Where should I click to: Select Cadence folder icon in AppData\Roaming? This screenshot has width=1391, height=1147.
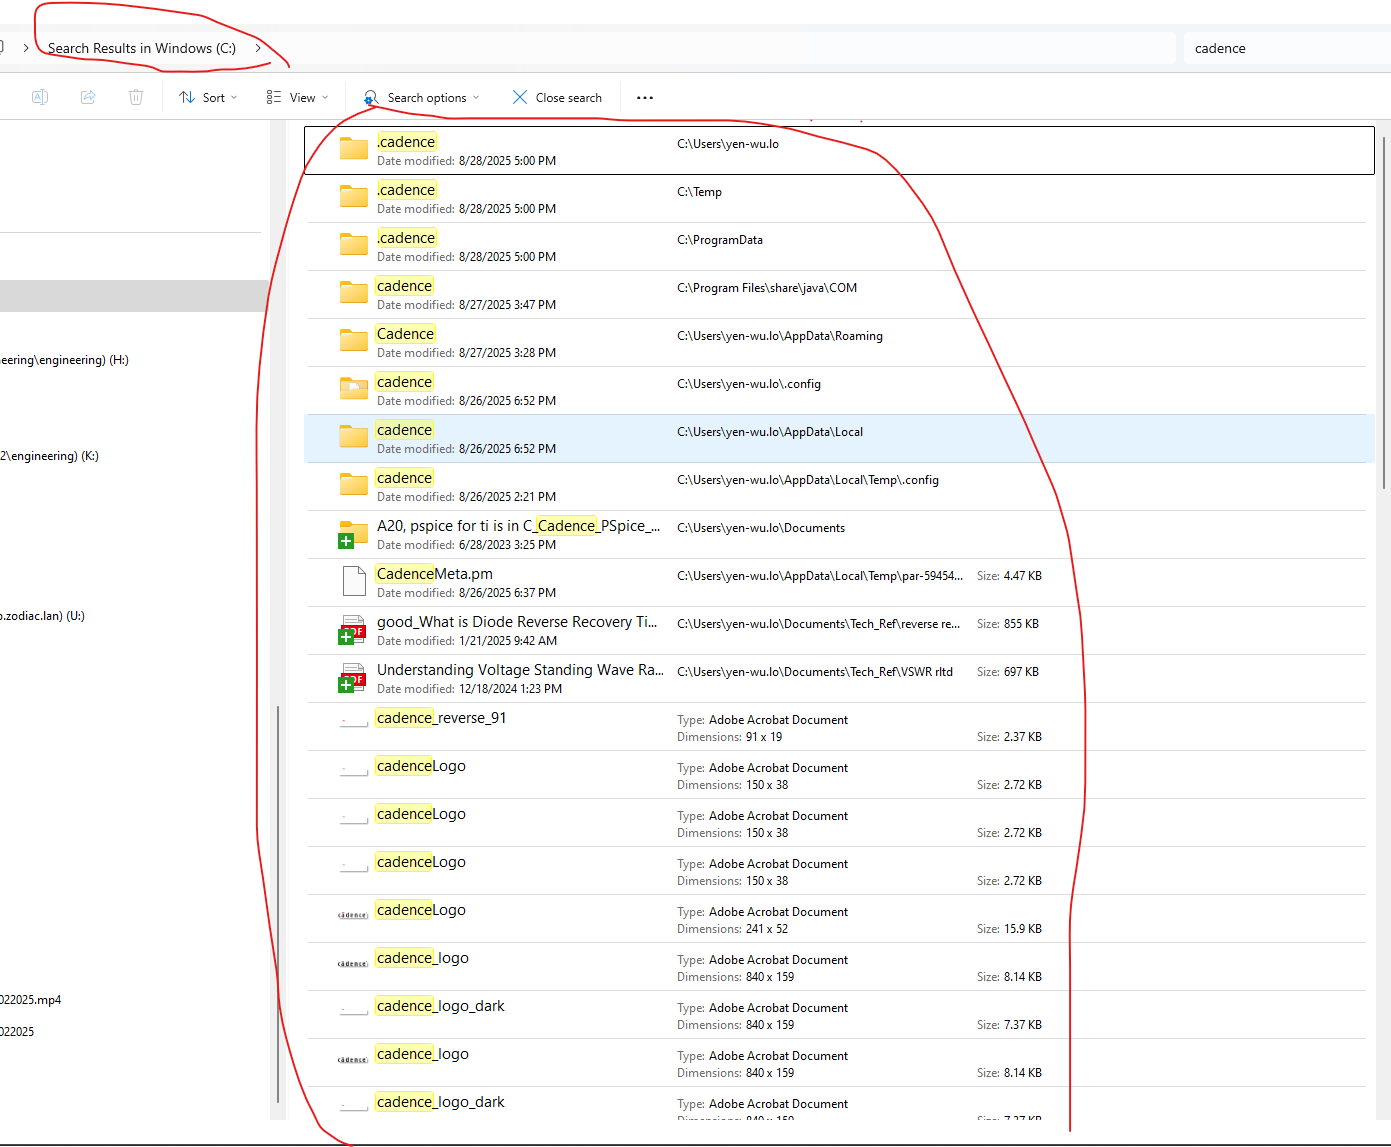(x=354, y=341)
